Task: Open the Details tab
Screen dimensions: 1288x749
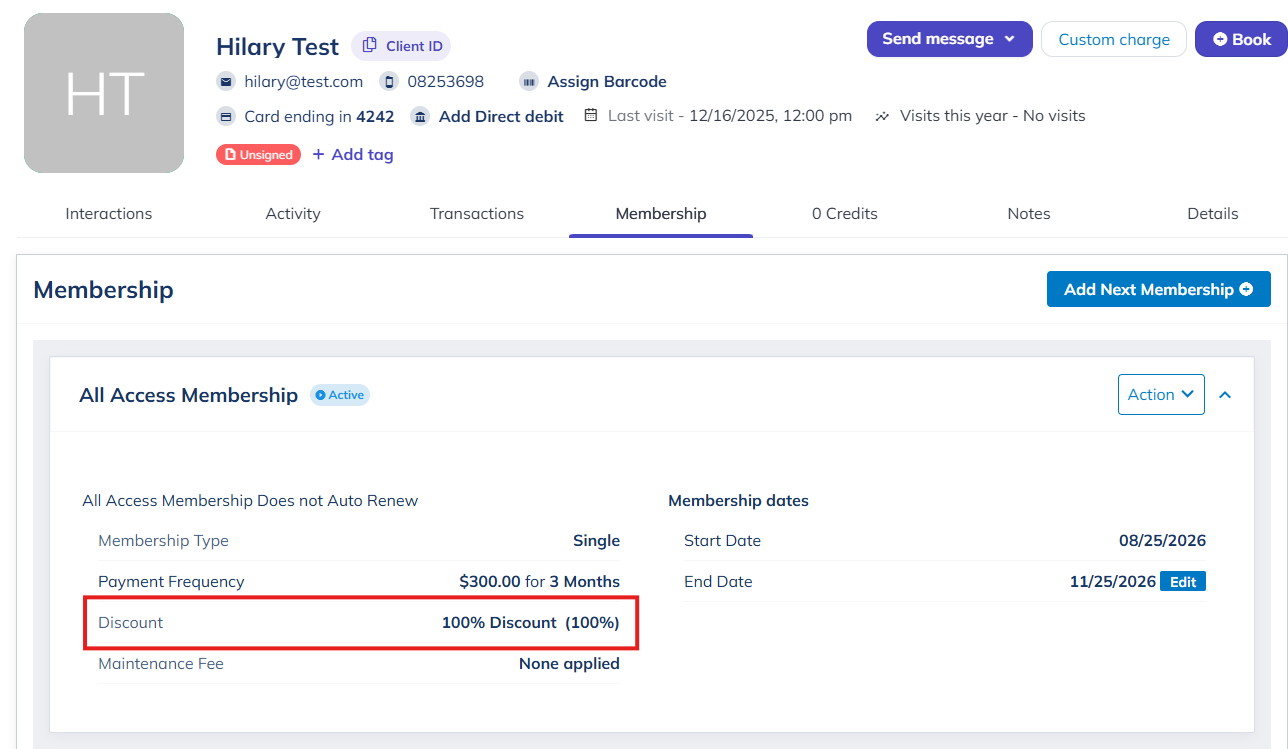Action: pyautogui.click(x=1213, y=213)
